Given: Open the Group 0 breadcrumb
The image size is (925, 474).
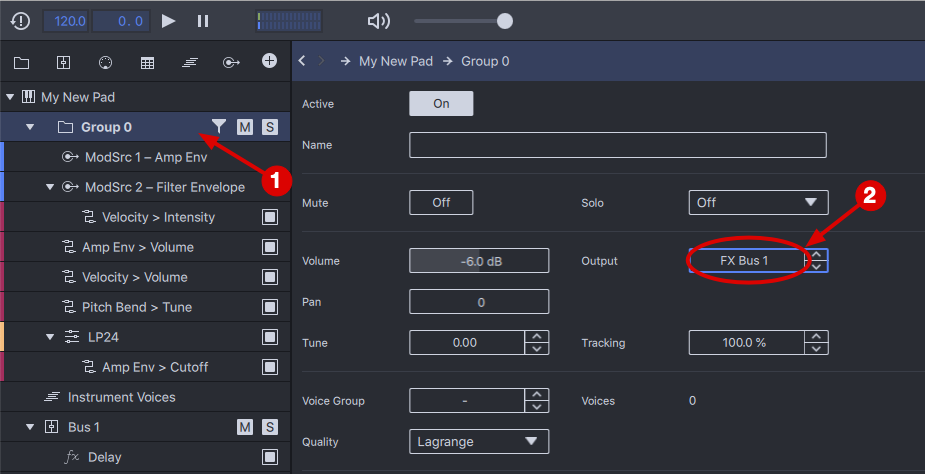Looking at the screenshot, I should pos(485,61).
